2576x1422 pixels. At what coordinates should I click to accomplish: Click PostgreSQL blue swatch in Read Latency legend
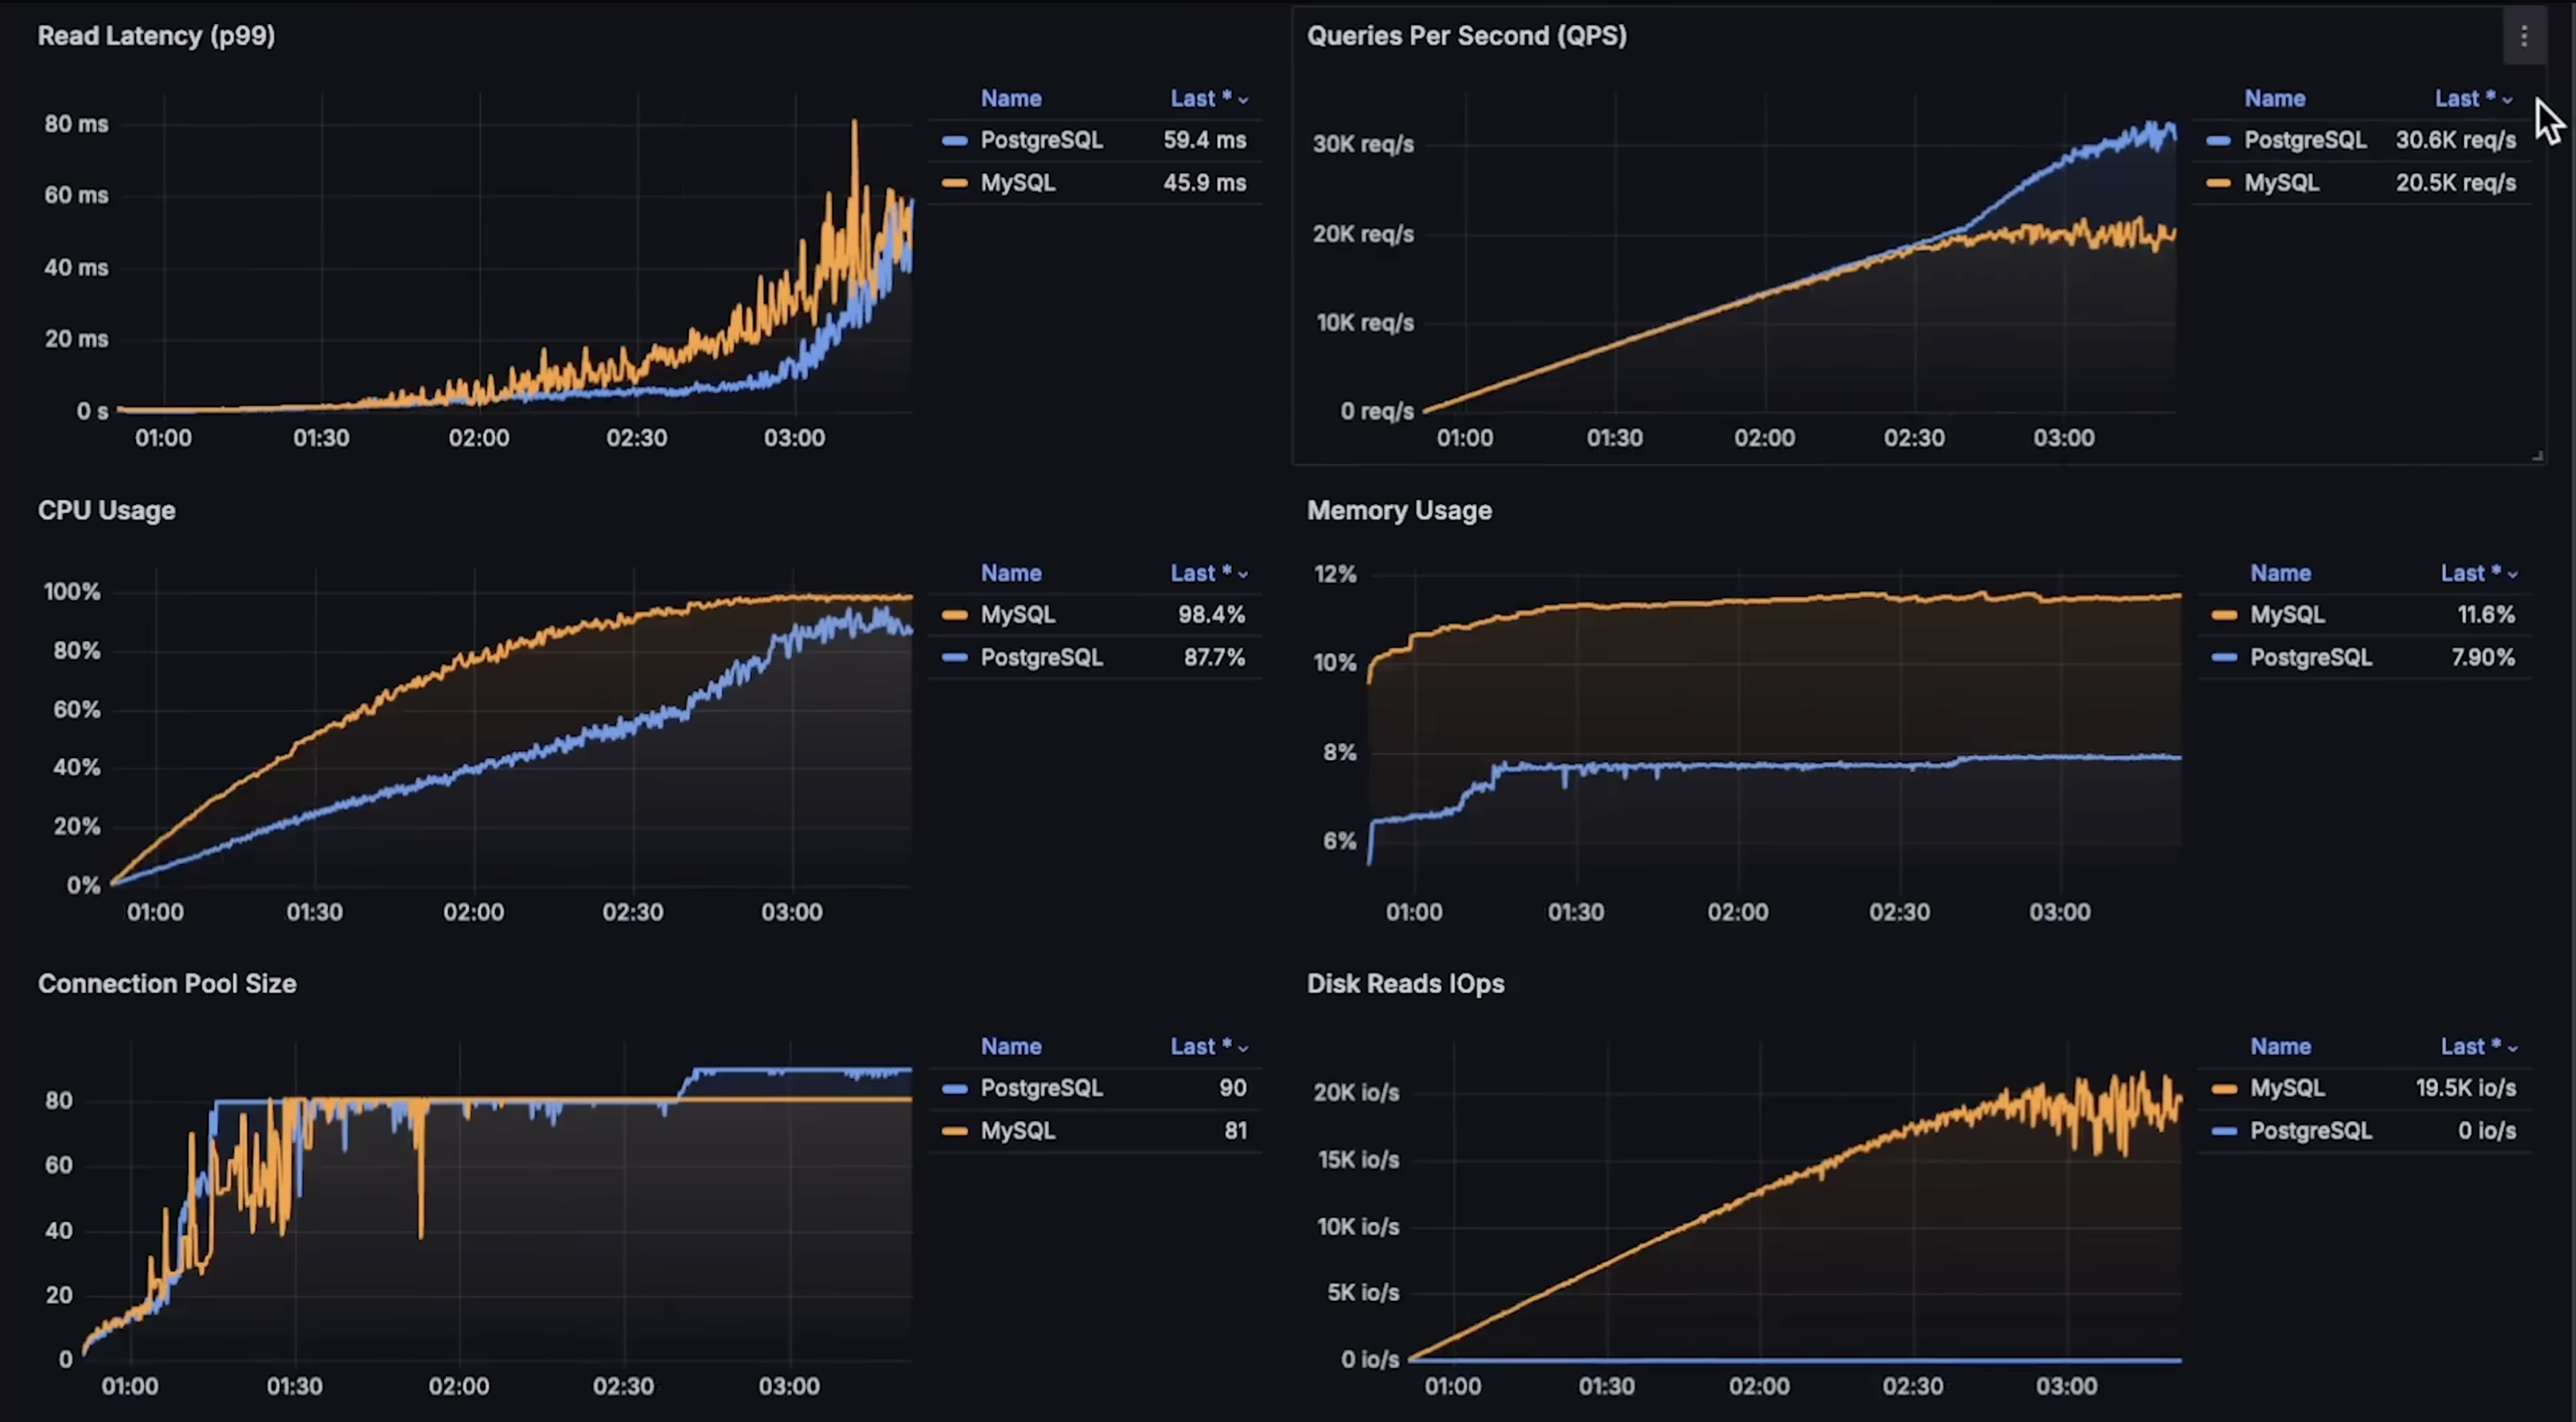click(x=954, y=141)
